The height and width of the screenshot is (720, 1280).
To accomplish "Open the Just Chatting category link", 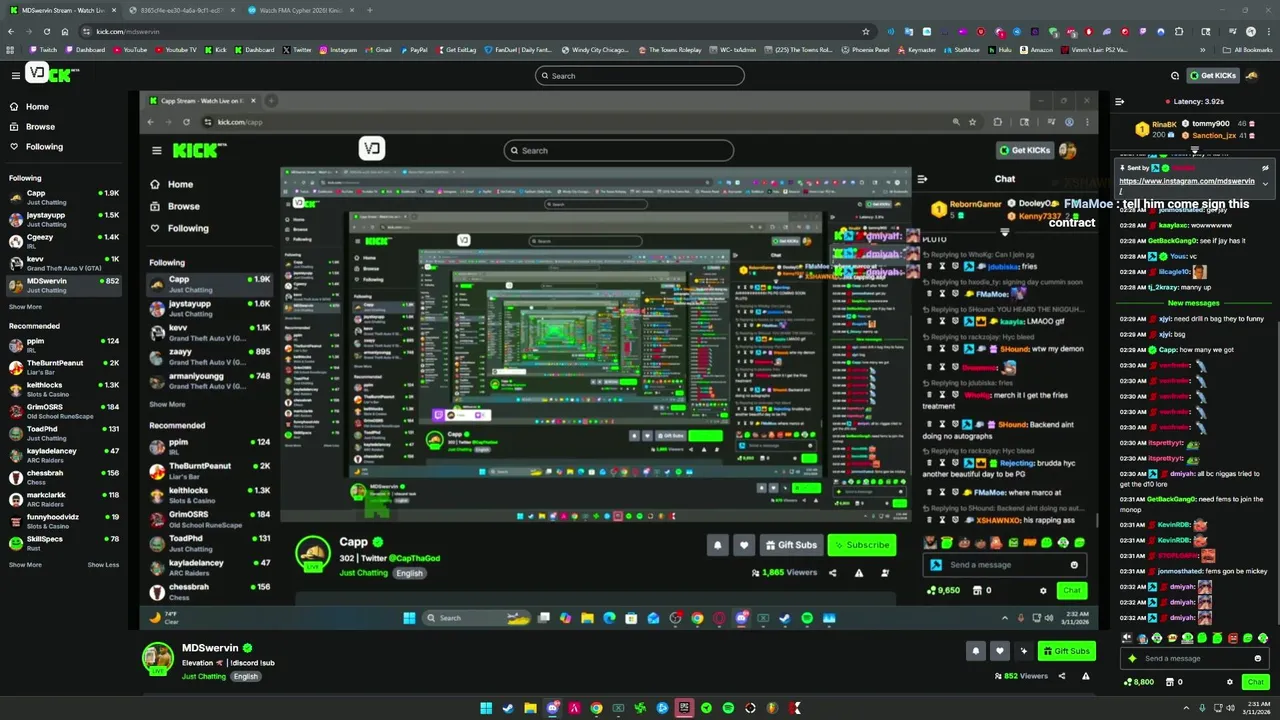I will [204, 676].
